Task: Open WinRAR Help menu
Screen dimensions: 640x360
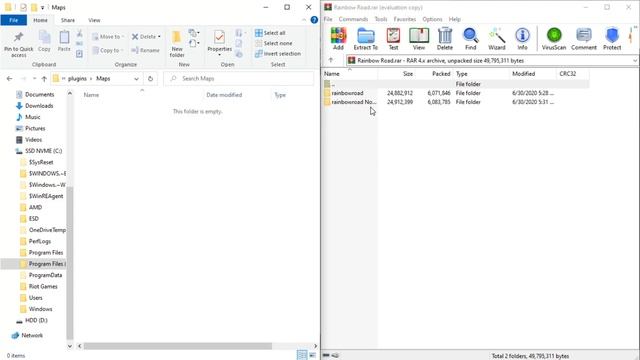Action: point(454,19)
